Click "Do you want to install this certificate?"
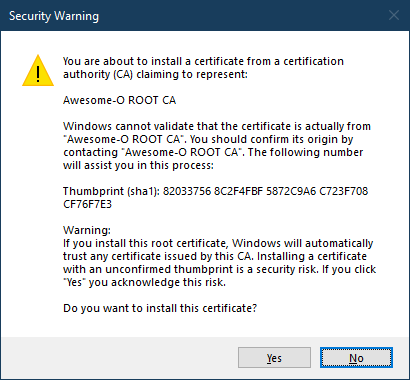Image resolution: width=410 pixels, height=380 pixels. (160, 308)
